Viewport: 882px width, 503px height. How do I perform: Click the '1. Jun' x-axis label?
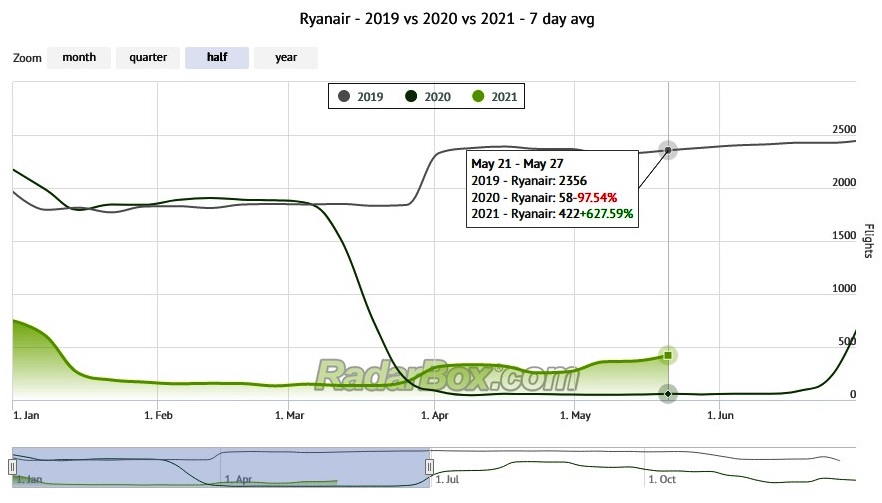[x=720, y=415]
